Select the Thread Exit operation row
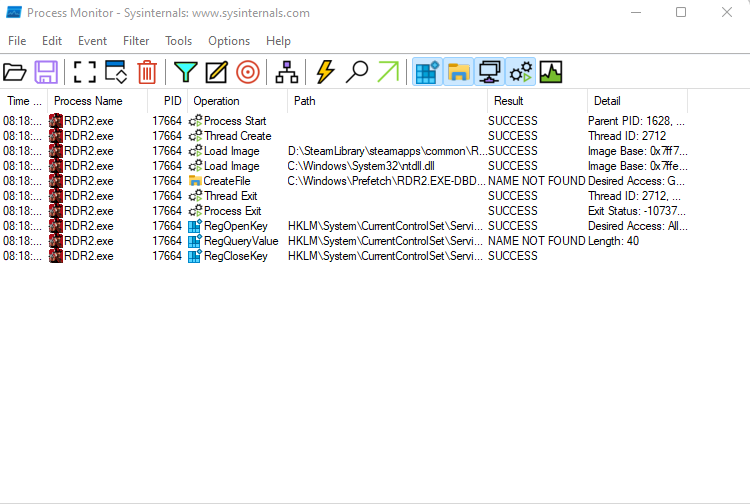This screenshot has width=750, height=504. (344, 196)
